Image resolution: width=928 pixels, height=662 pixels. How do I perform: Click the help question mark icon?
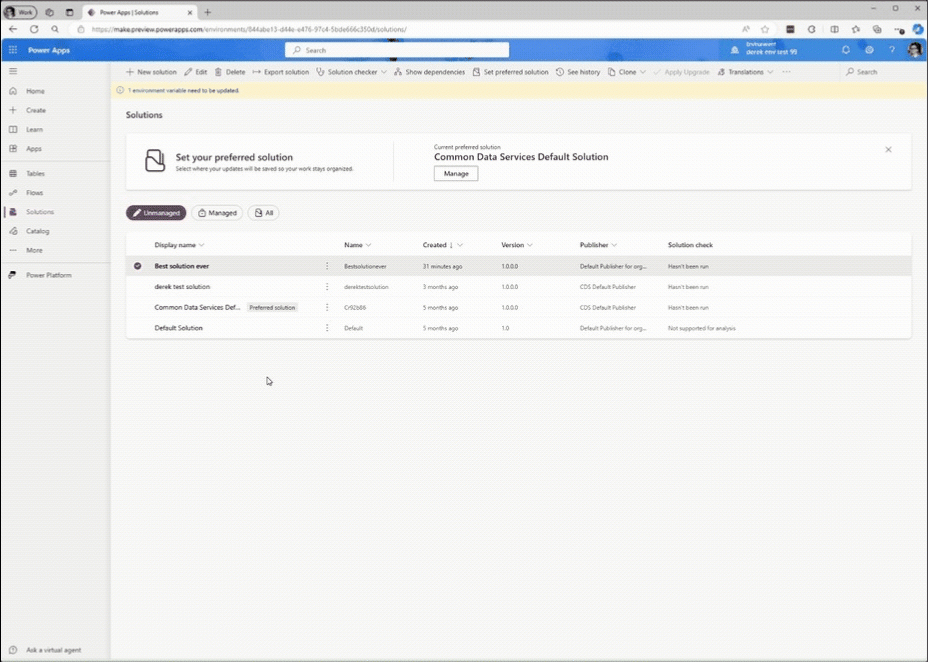pos(892,50)
